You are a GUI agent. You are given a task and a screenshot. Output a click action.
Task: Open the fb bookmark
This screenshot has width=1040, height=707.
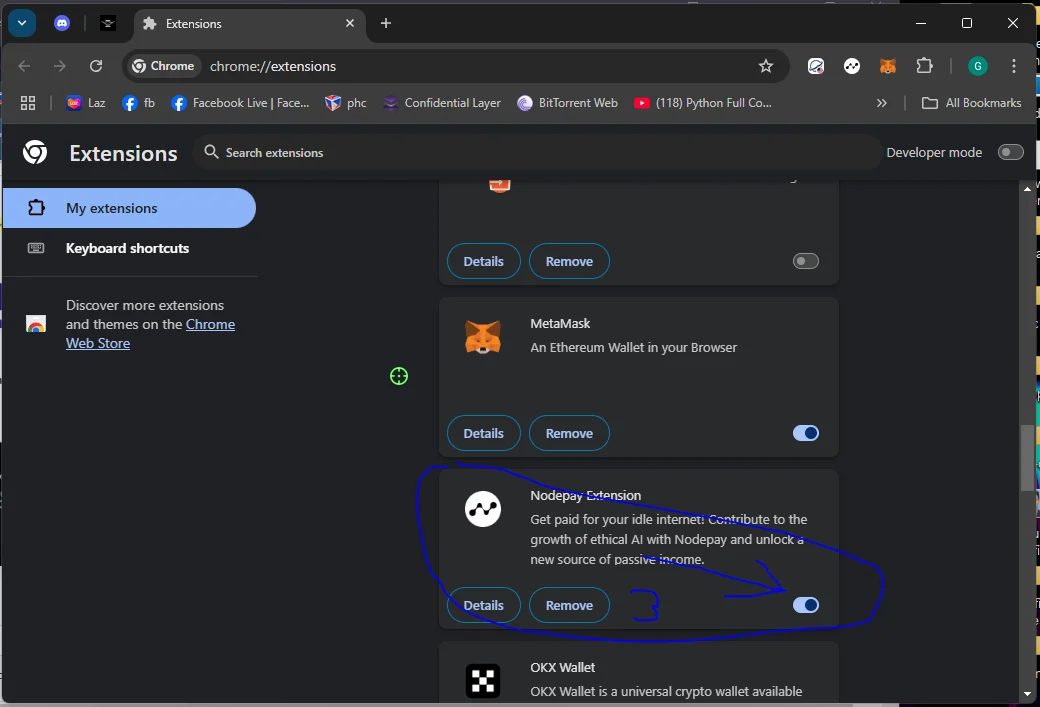(x=139, y=103)
